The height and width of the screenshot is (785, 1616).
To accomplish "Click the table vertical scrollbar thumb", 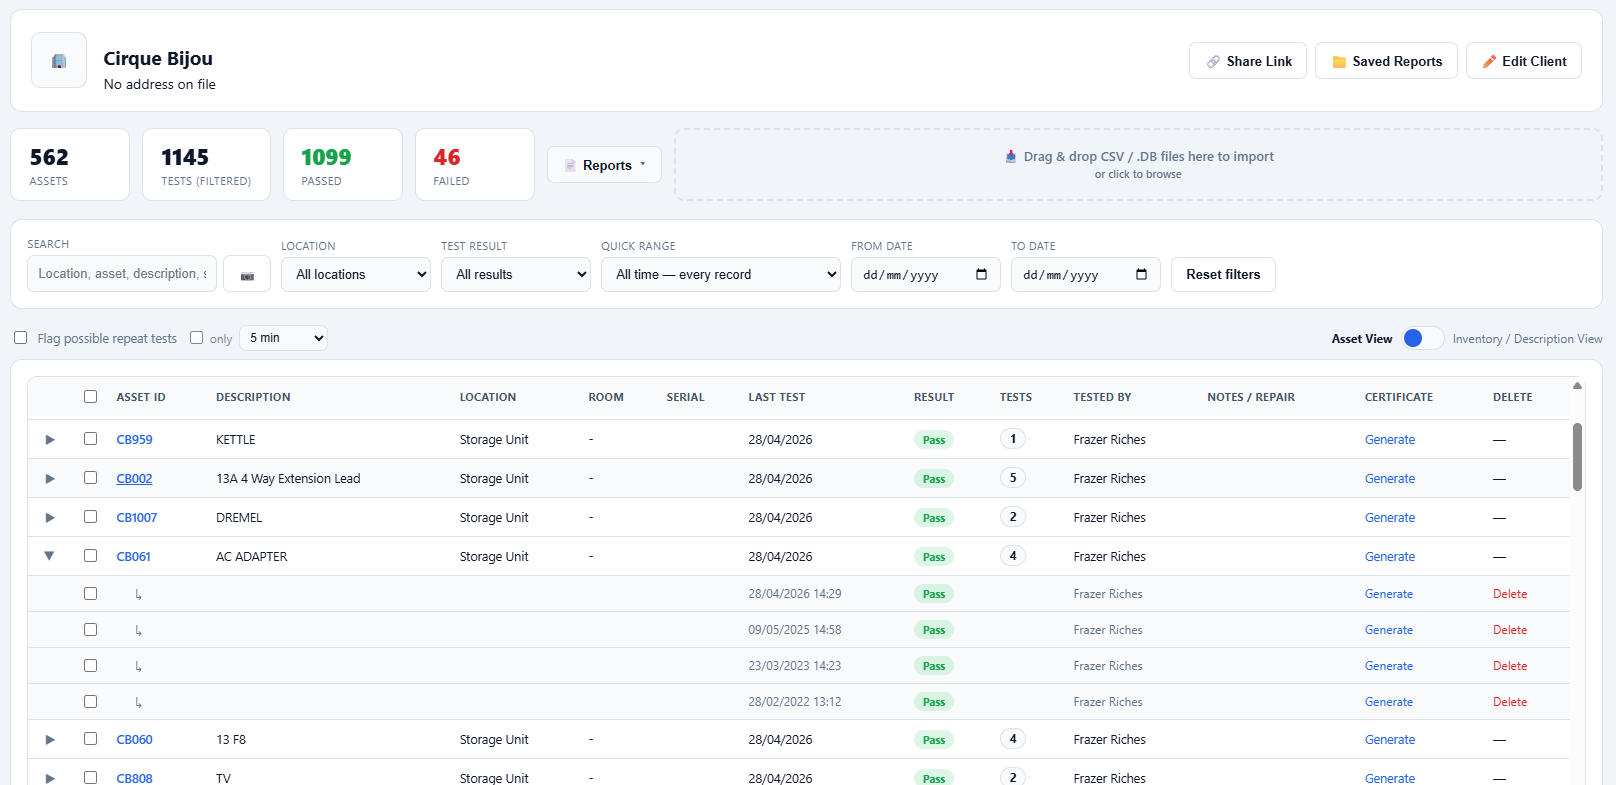I will (1577, 457).
